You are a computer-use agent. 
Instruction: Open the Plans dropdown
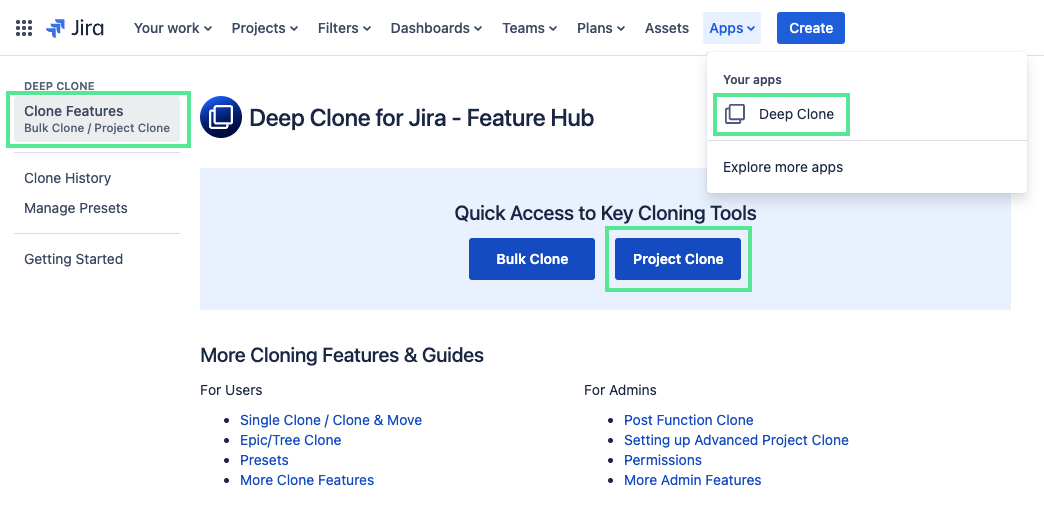(x=601, y=28)
